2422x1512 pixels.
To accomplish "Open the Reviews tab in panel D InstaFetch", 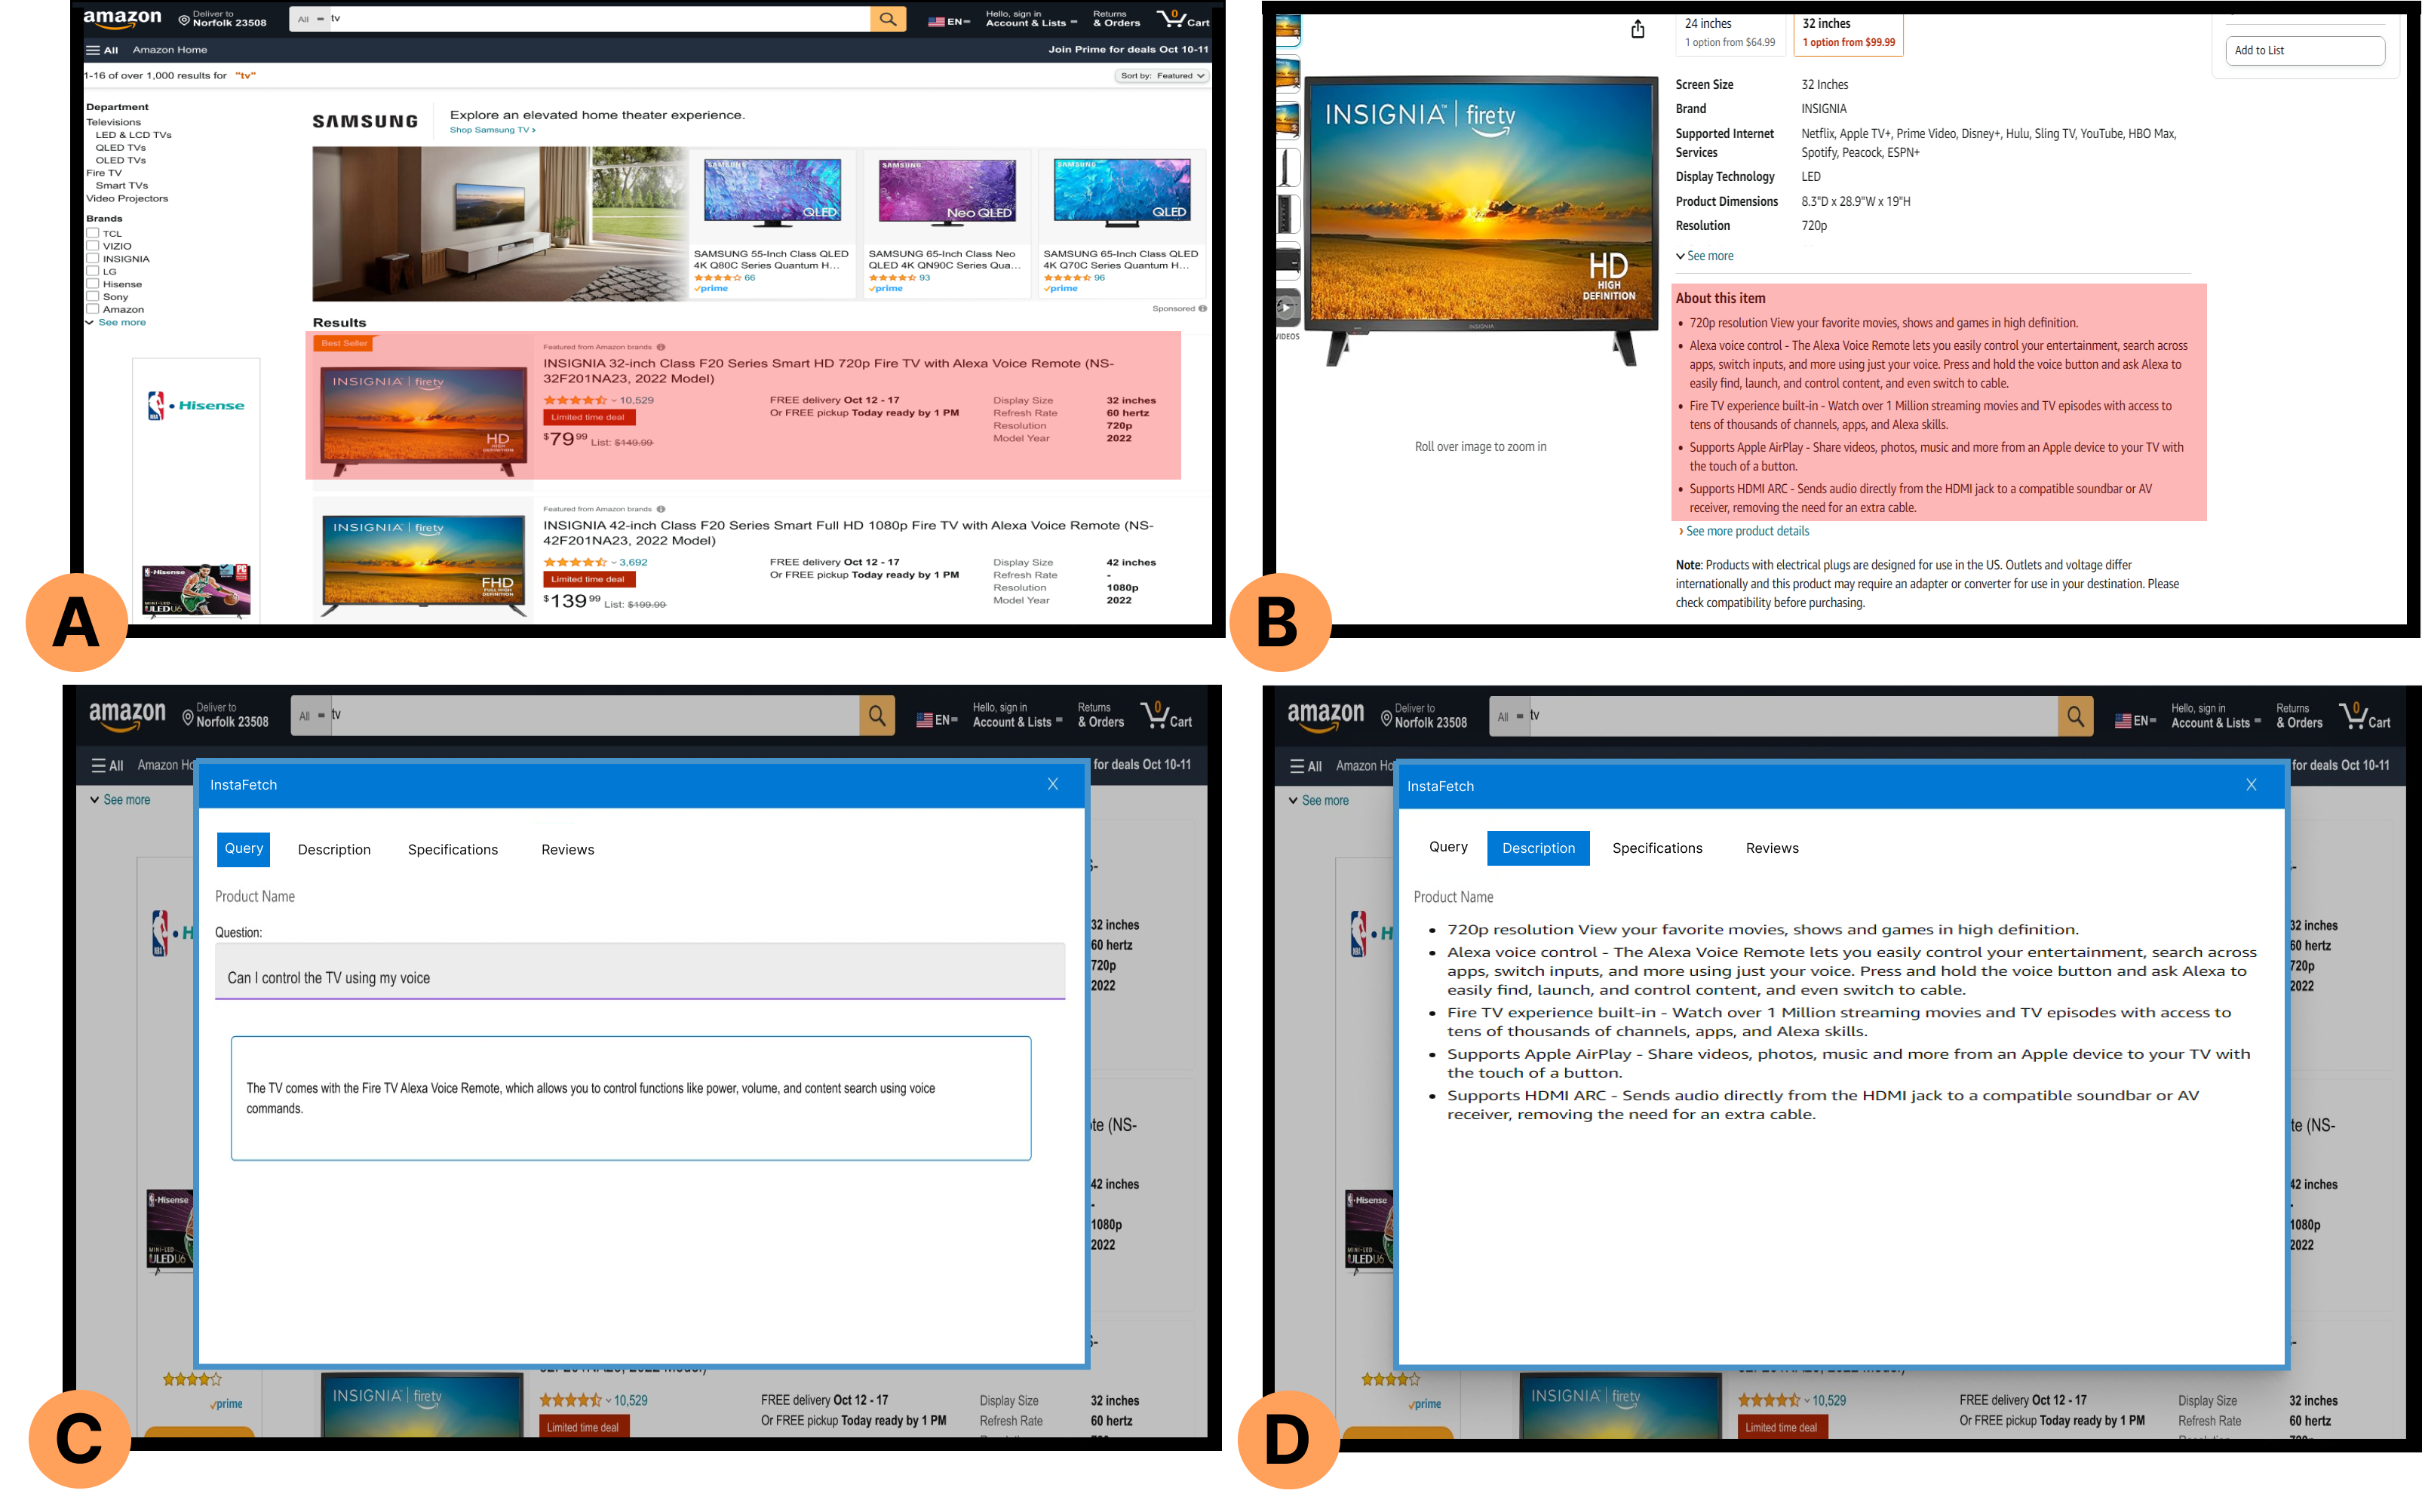I will (x=1771, y=848).
